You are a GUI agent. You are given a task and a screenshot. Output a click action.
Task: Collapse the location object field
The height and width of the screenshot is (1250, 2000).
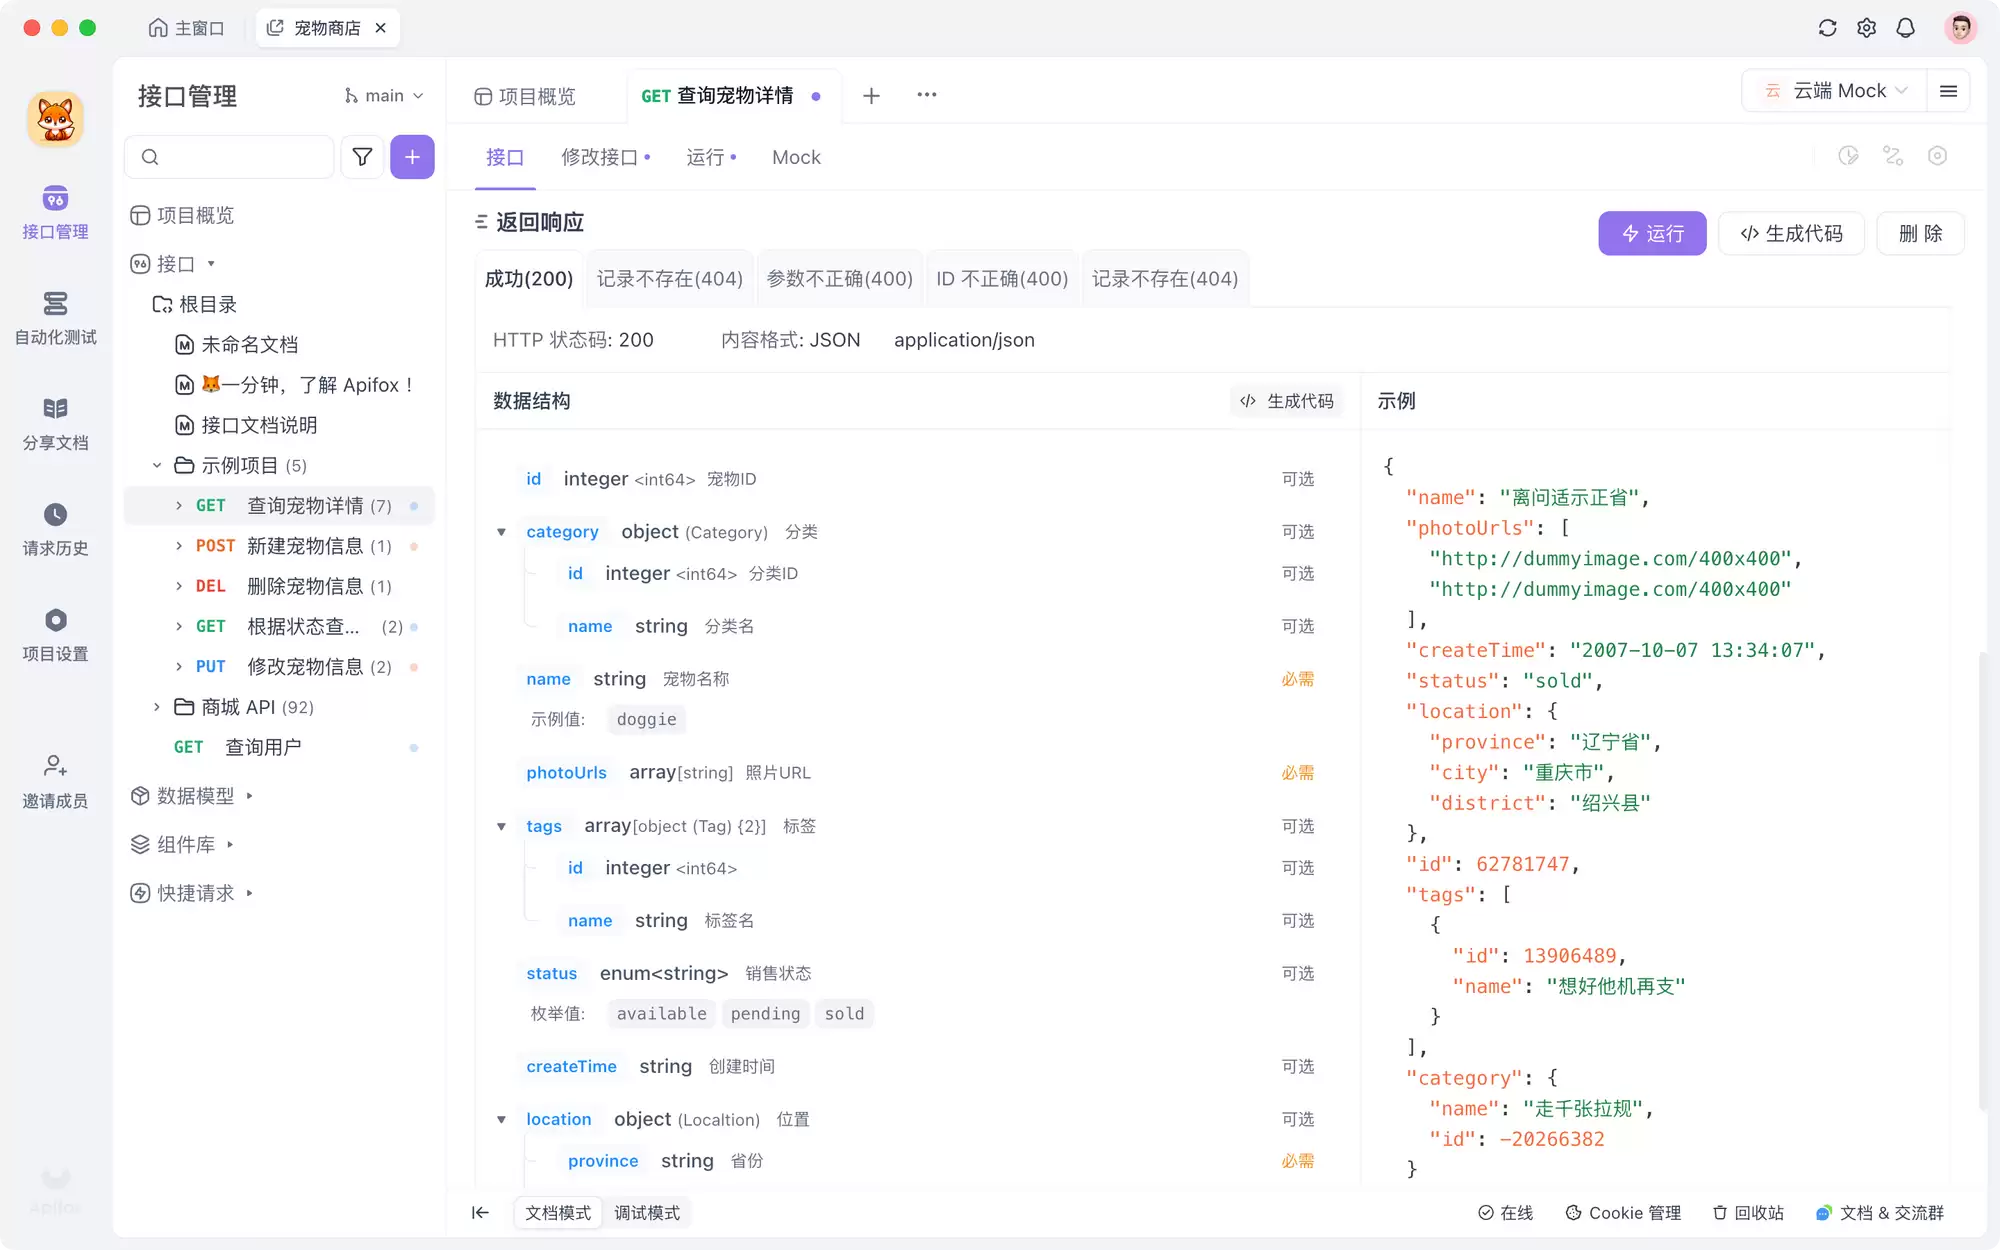click(502, 1120)
